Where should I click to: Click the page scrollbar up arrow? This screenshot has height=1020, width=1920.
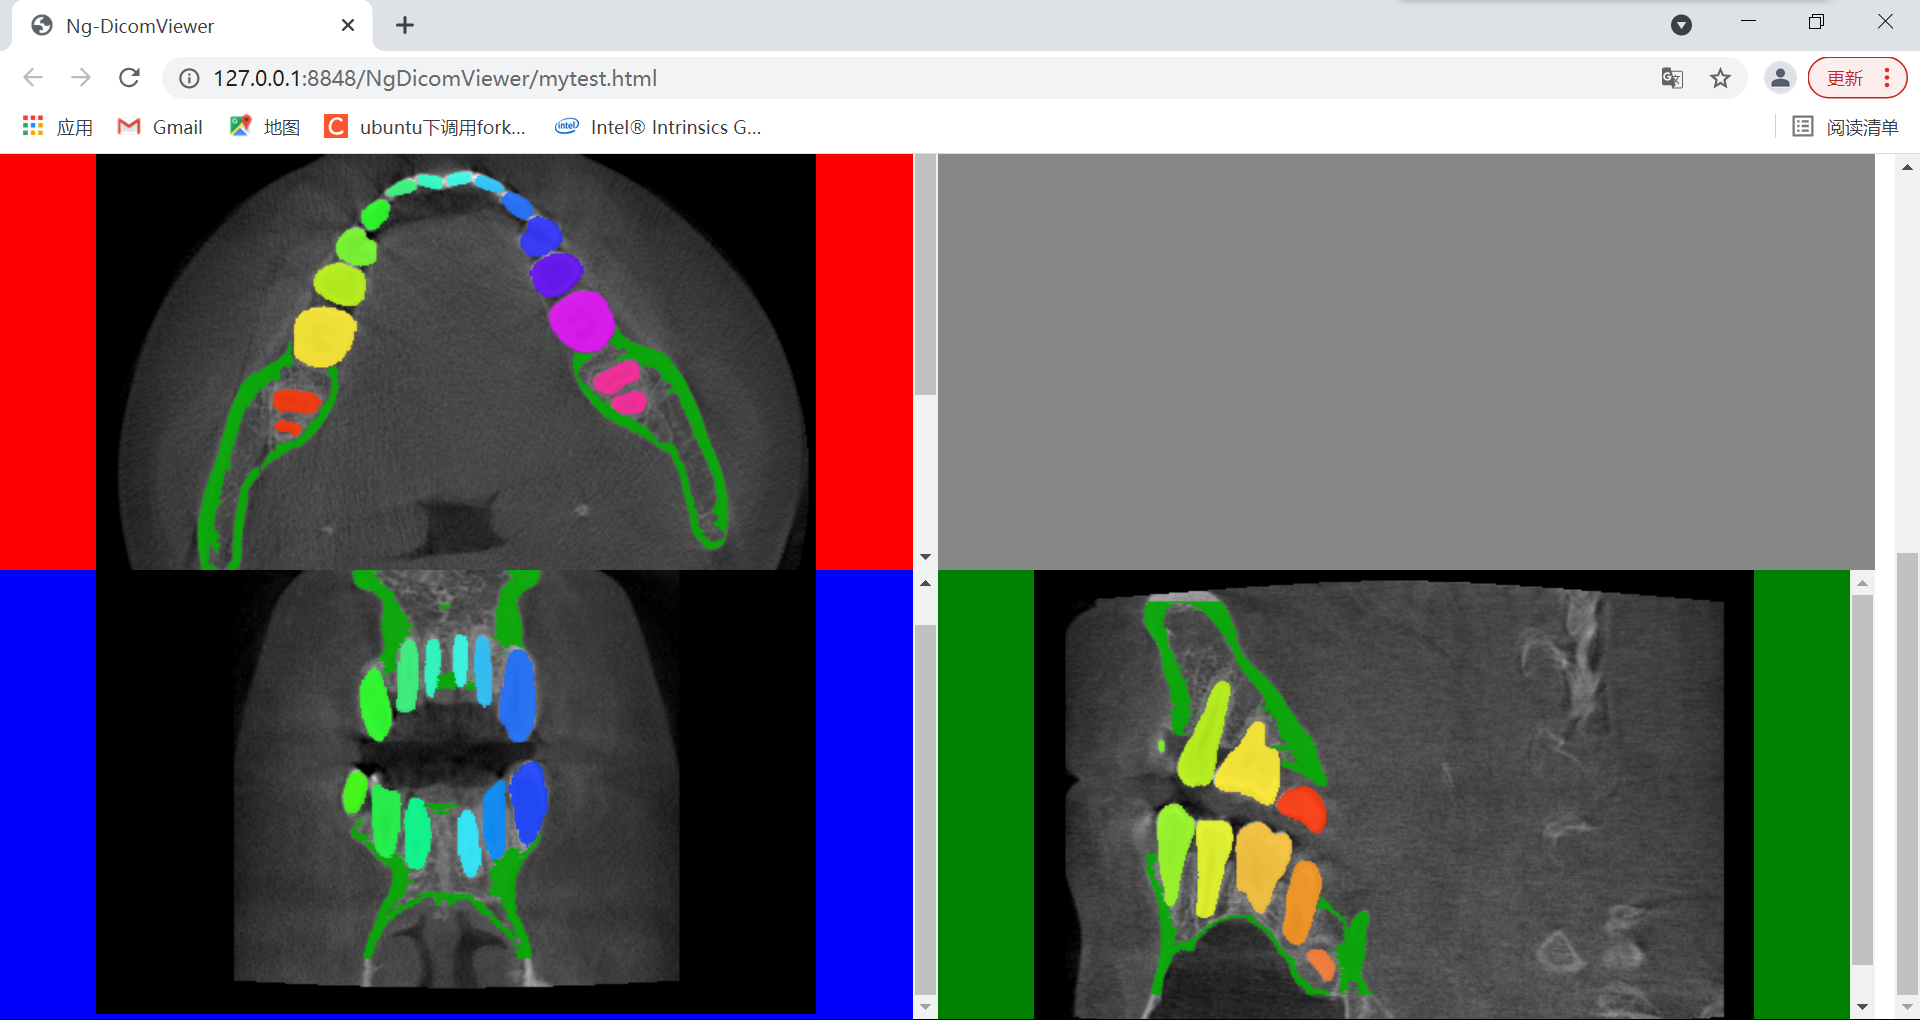click(x=1907, y=167)
